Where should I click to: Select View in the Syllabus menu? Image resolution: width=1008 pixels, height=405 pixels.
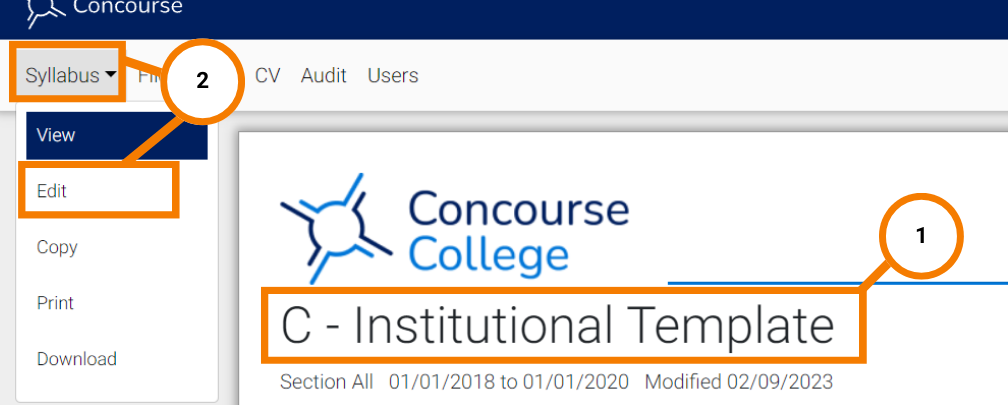pos(117,135)
